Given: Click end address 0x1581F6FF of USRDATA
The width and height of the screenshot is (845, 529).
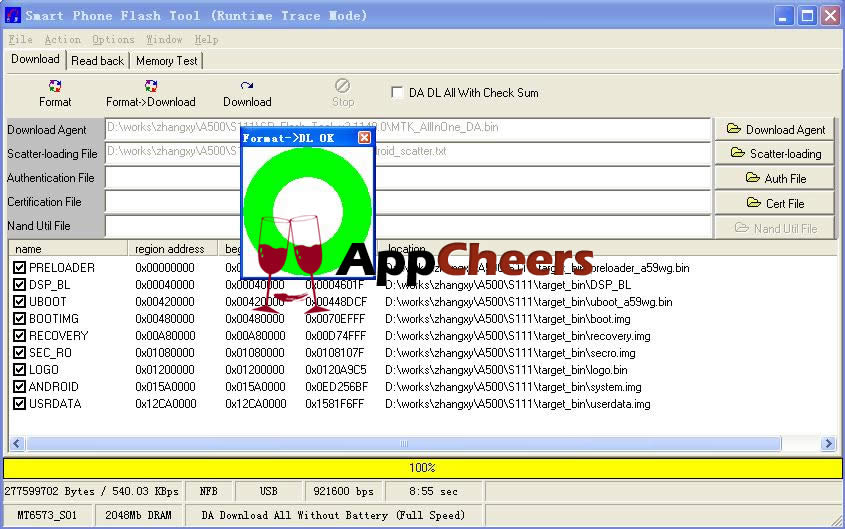Looking at the screenshot, I should click(334, 403).
